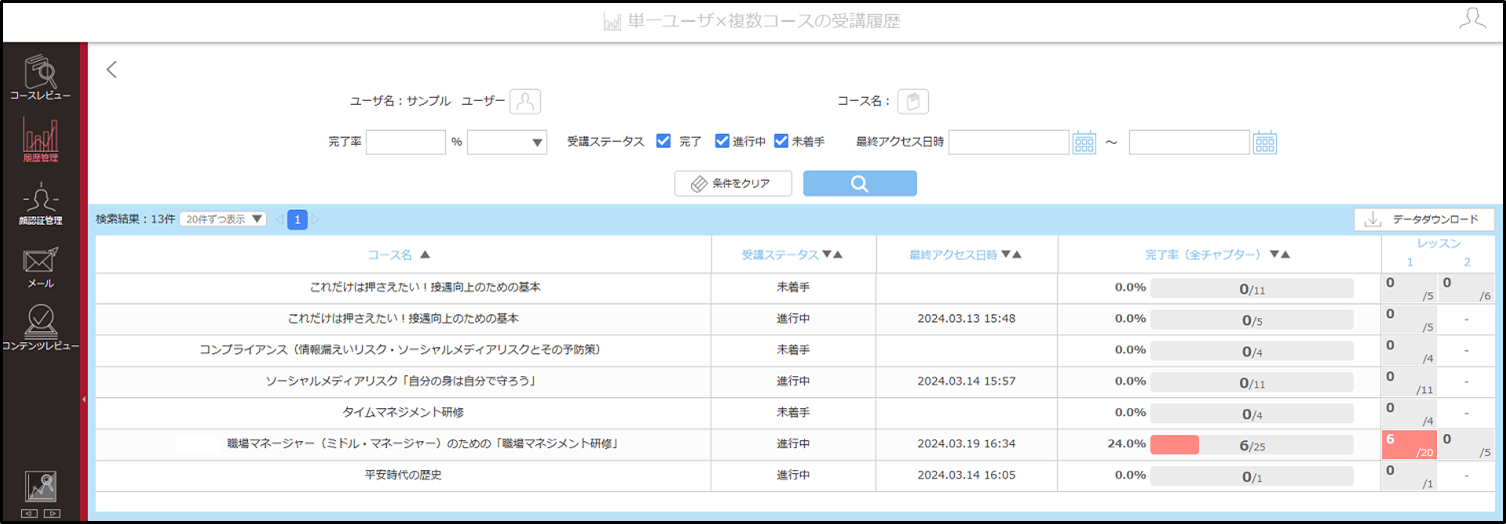Go to the next results page arrow
1506x524 pixels.
315,219
